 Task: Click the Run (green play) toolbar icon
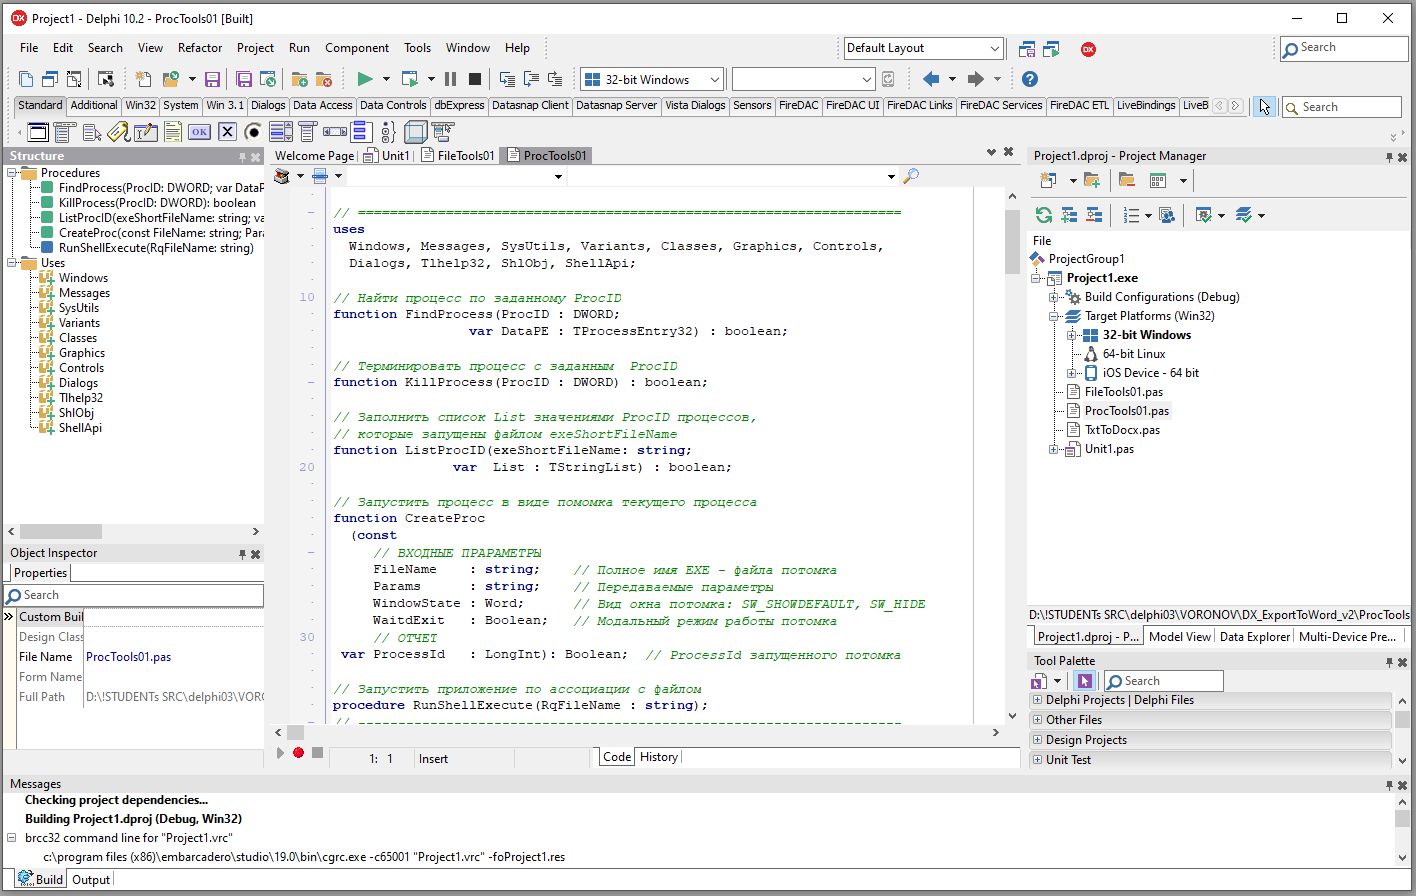coord(365,79)
